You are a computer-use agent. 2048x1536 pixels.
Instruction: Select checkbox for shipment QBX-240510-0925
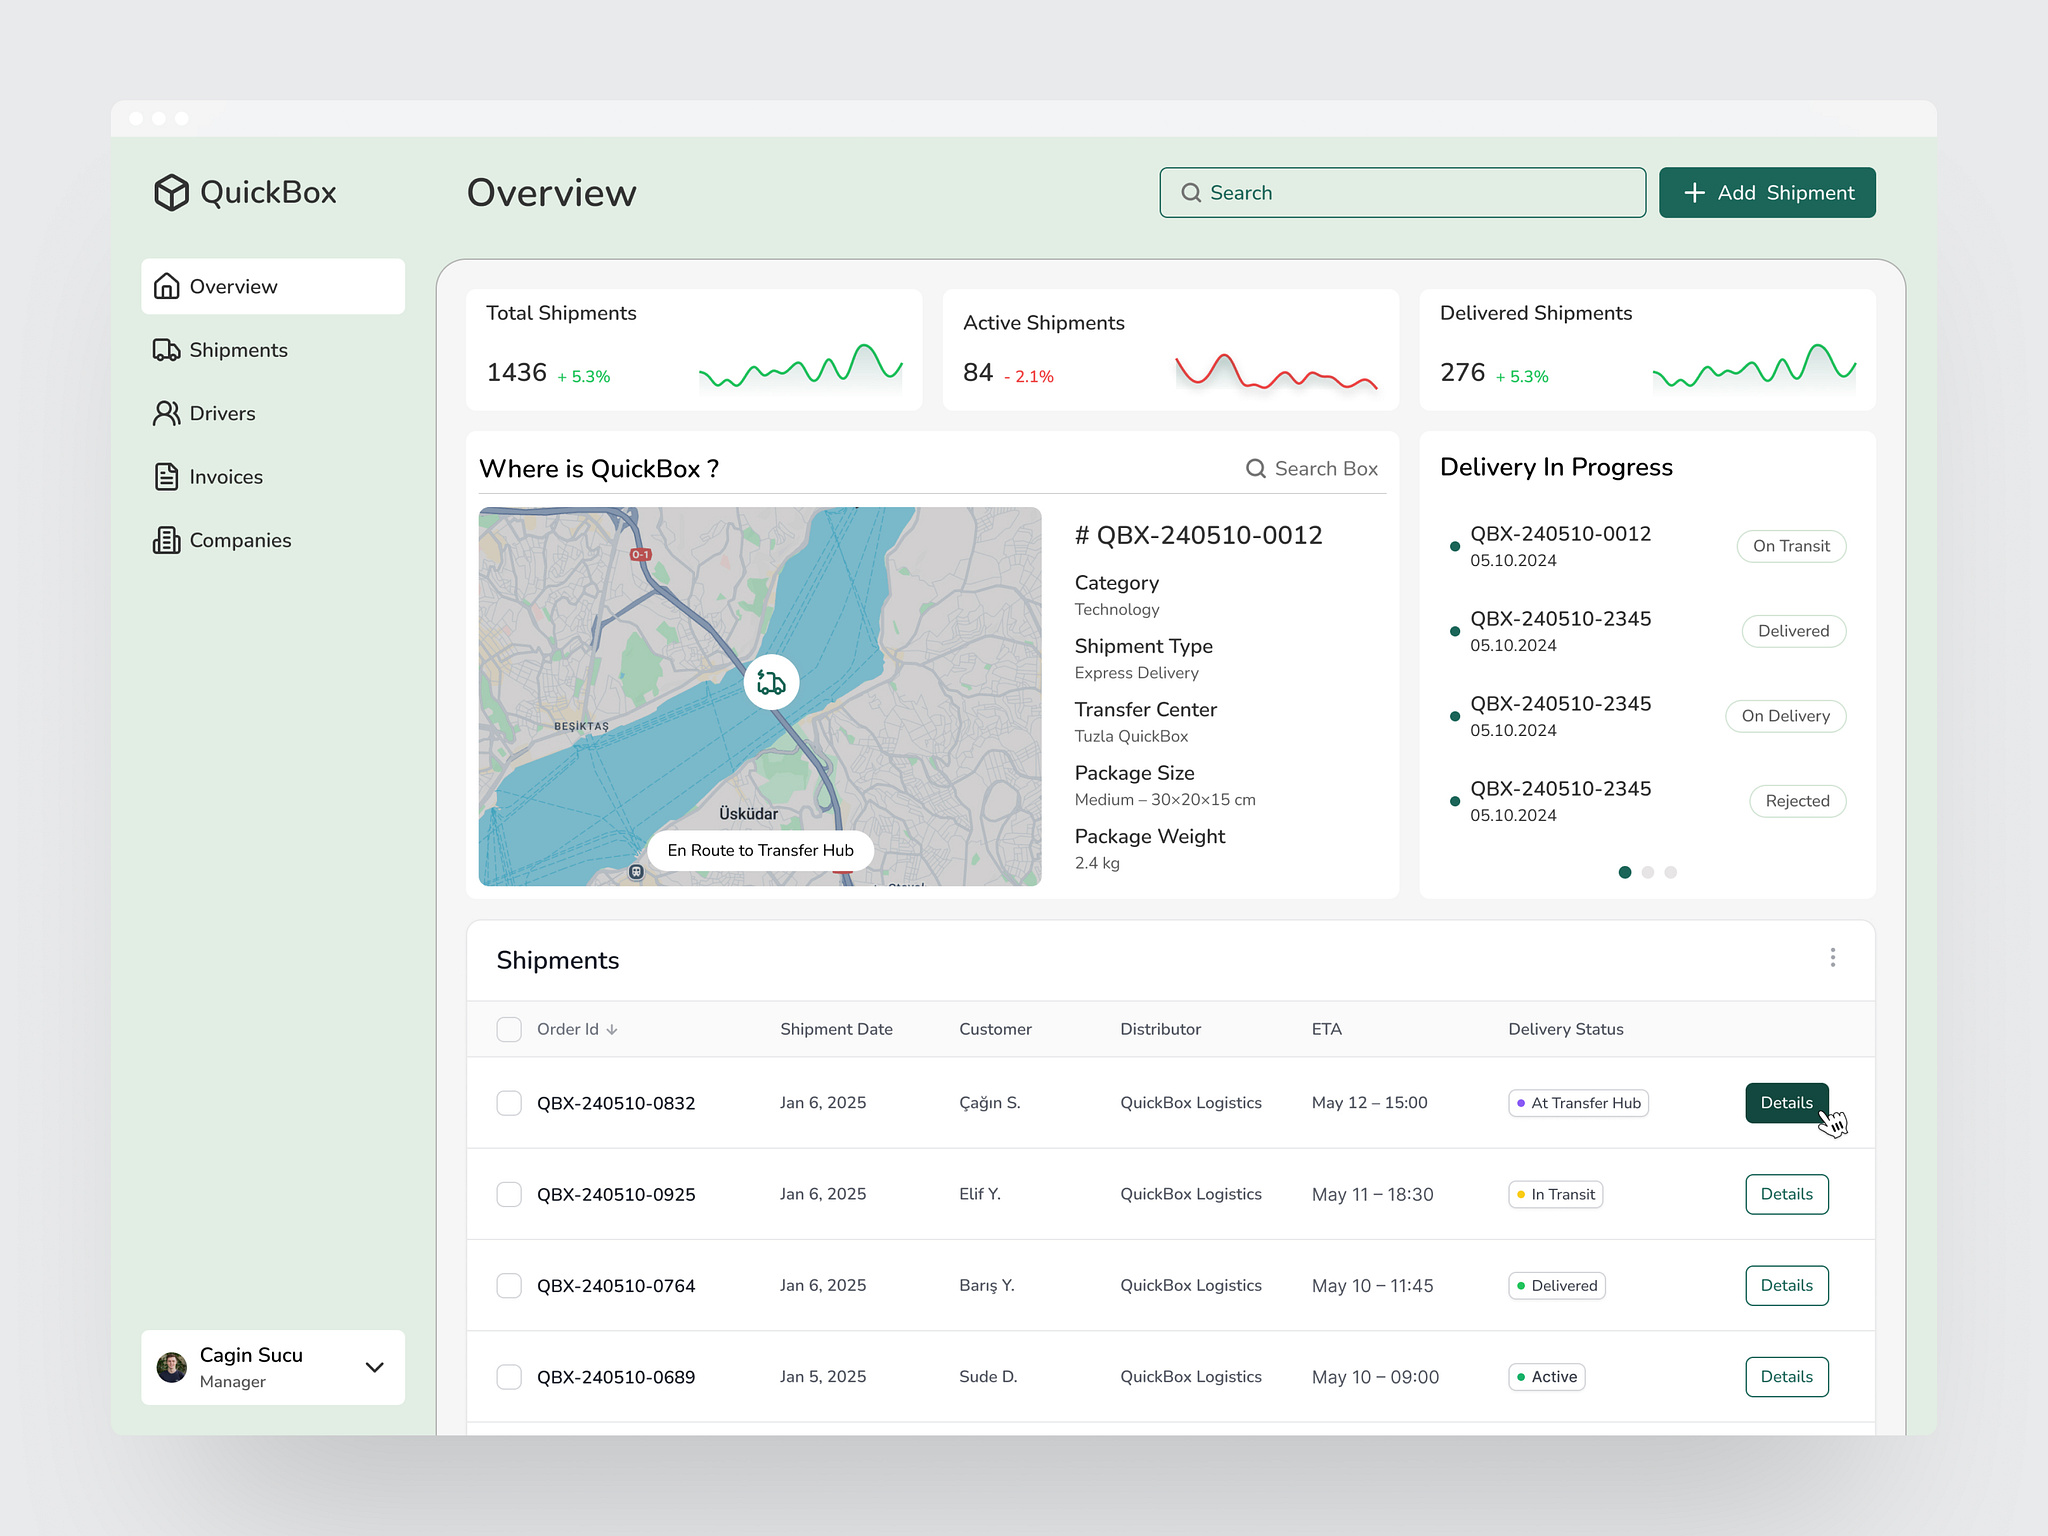(509, 1194)
